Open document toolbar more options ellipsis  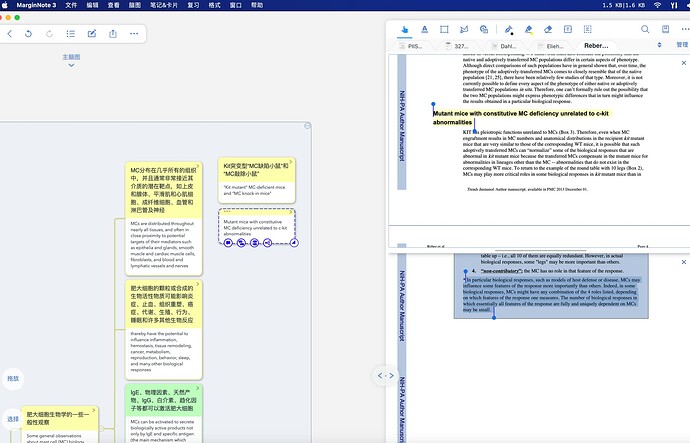pos(685,29)
